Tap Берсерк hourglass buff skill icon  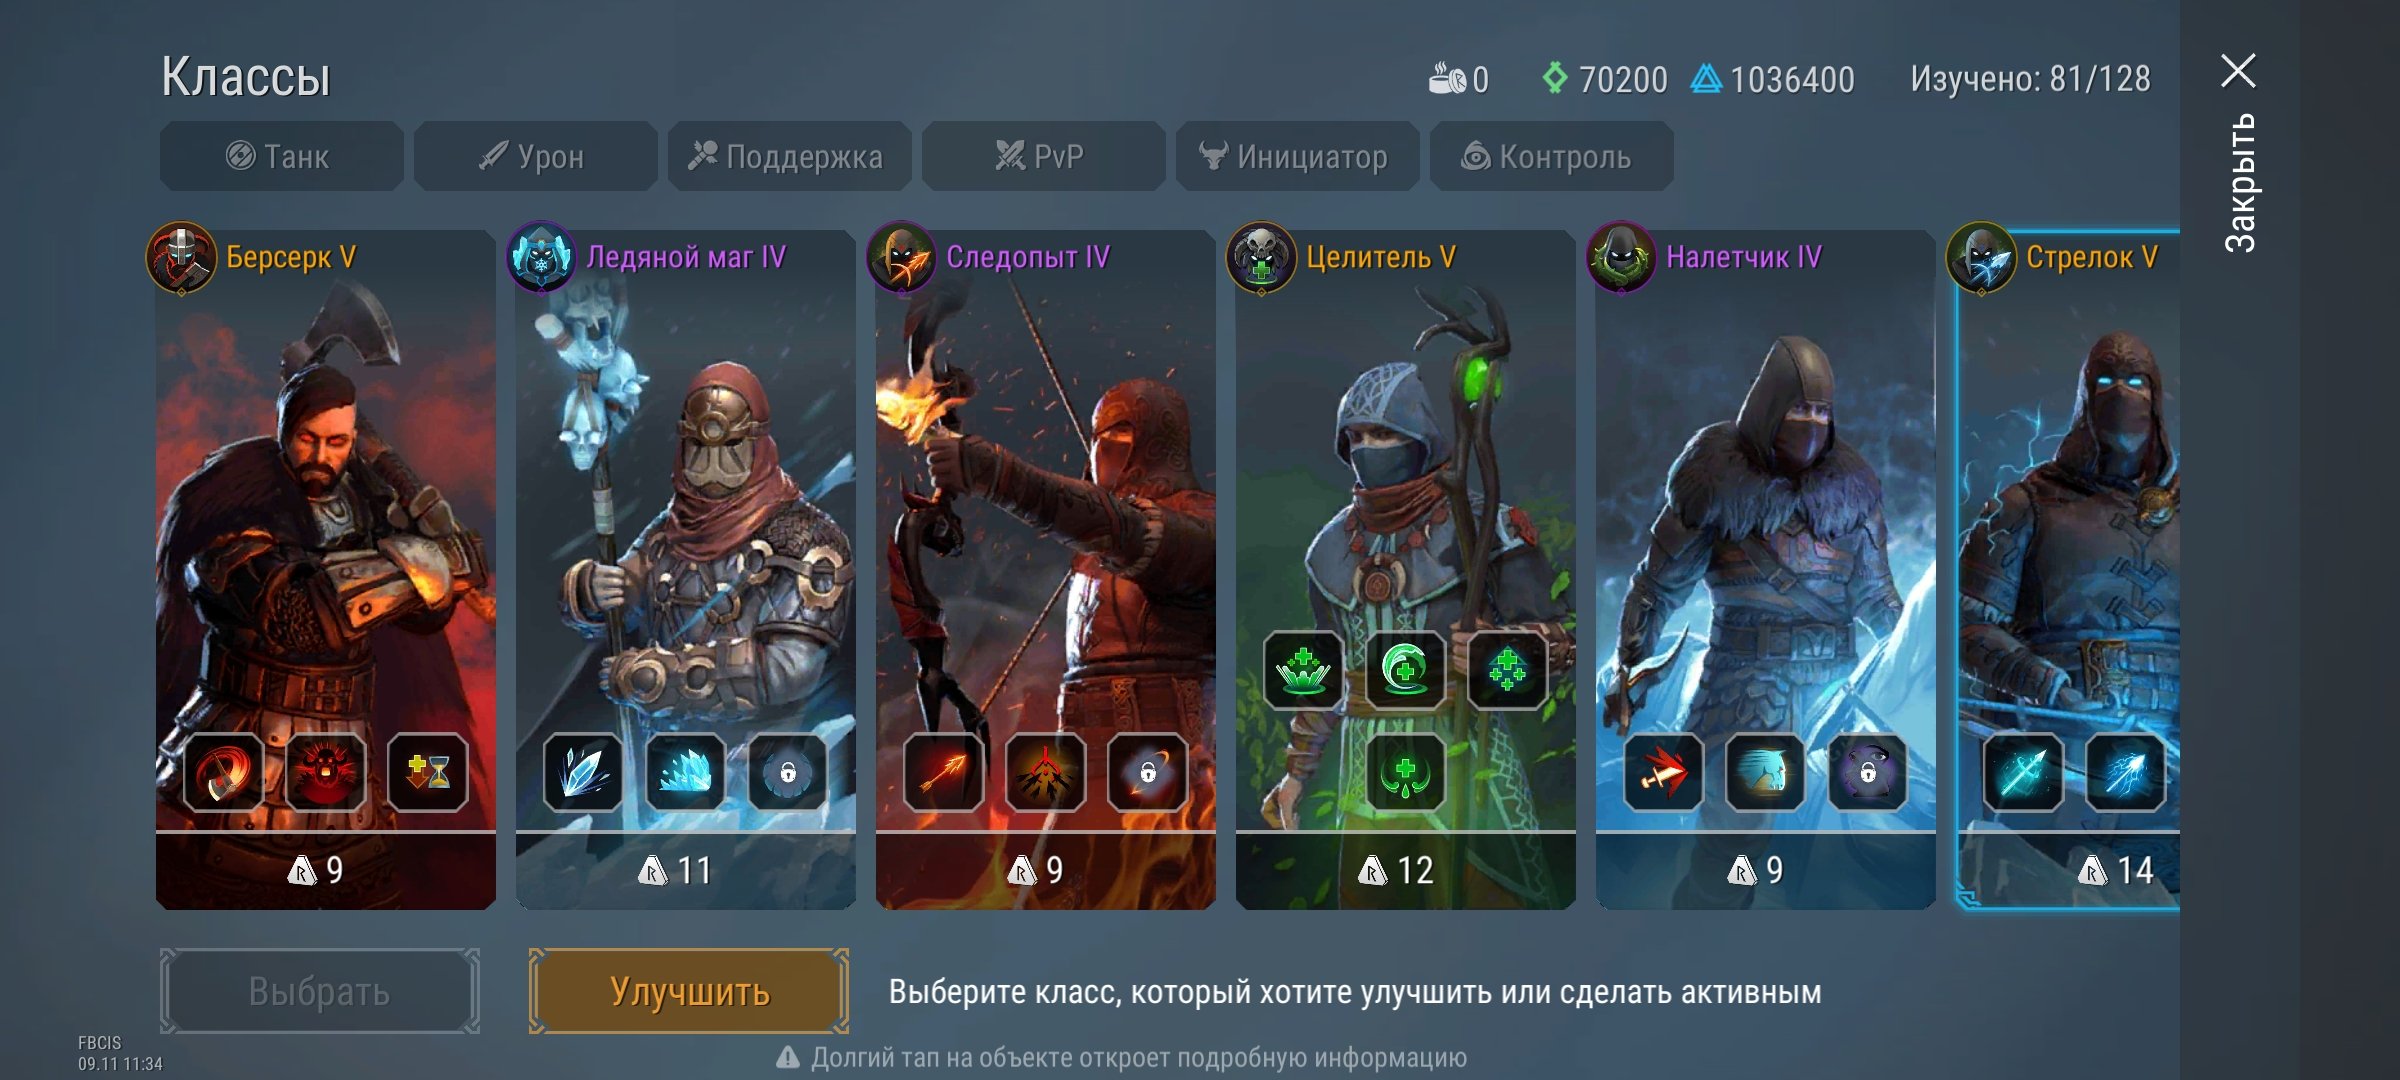(x=428, y=772)
